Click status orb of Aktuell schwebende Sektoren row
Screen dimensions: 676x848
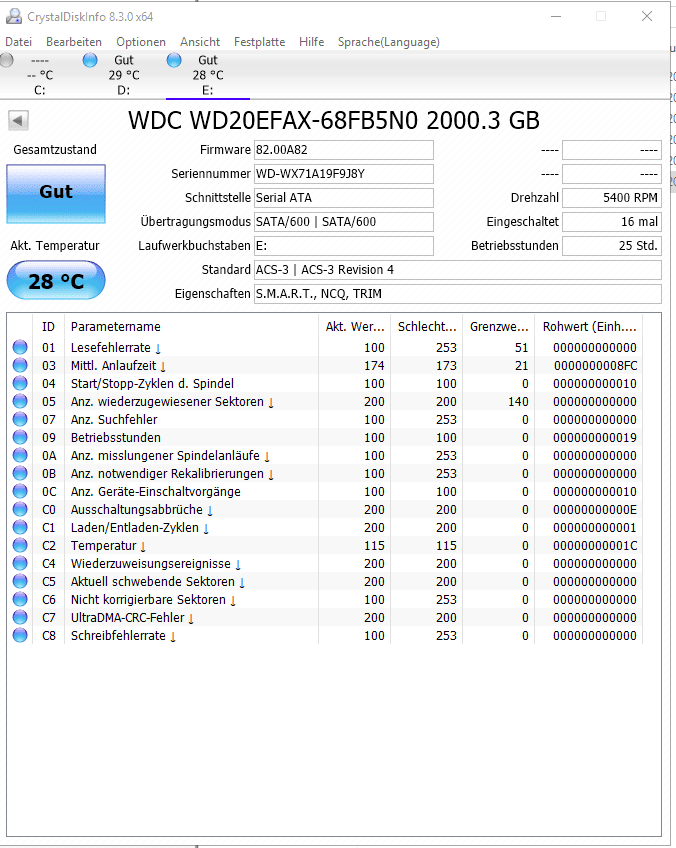coord(20,581)
